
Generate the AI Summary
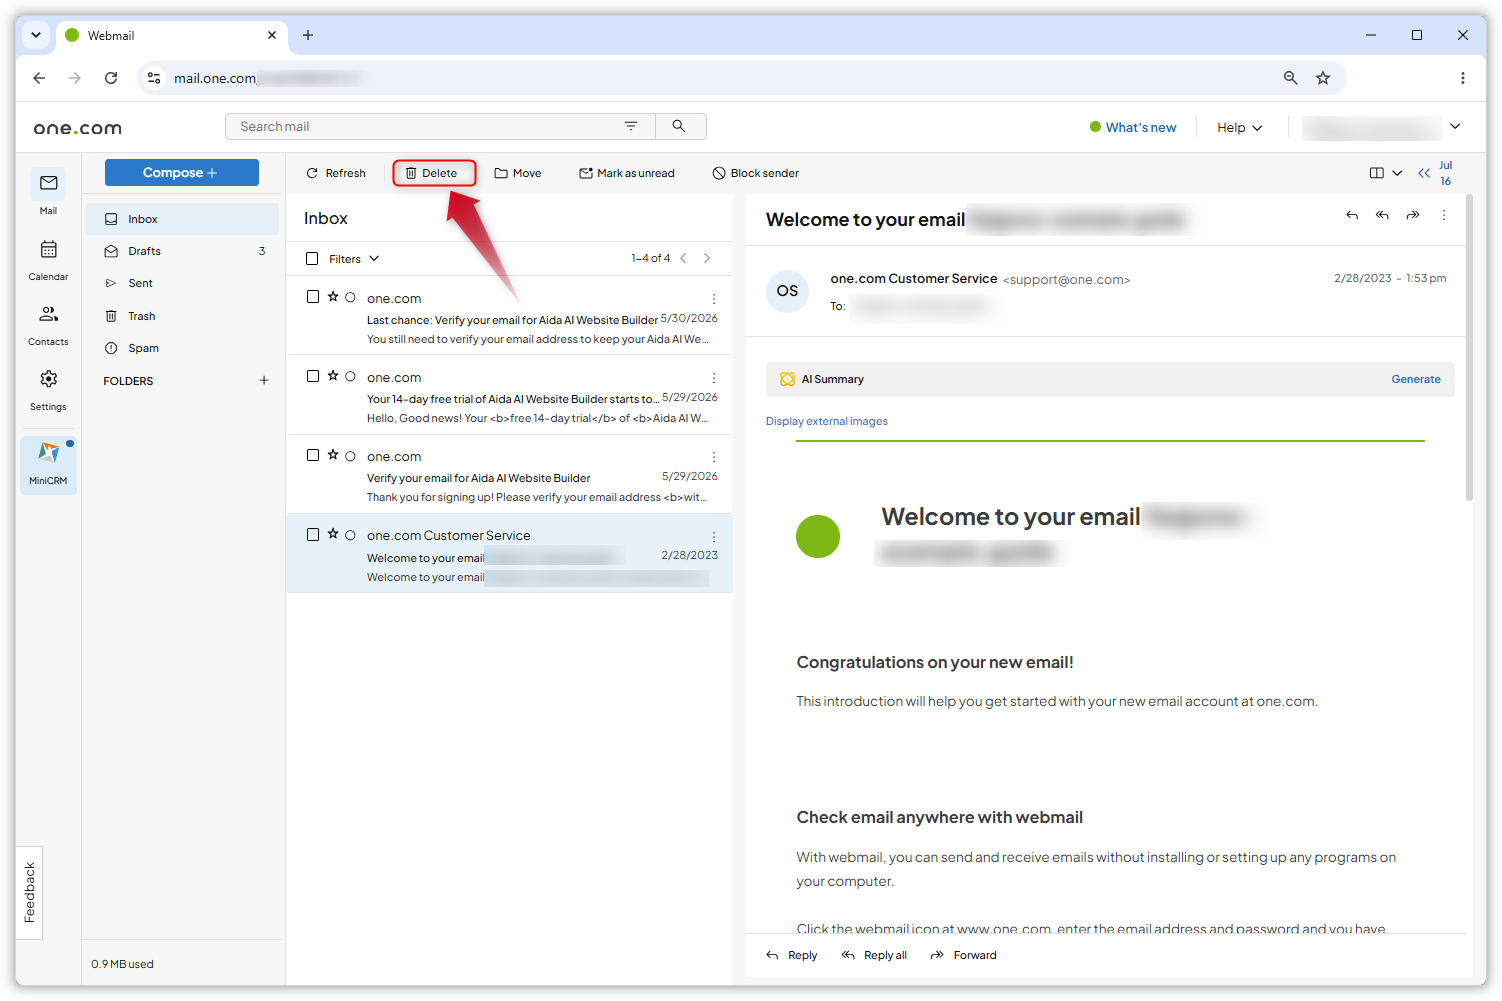[1416, 379]
